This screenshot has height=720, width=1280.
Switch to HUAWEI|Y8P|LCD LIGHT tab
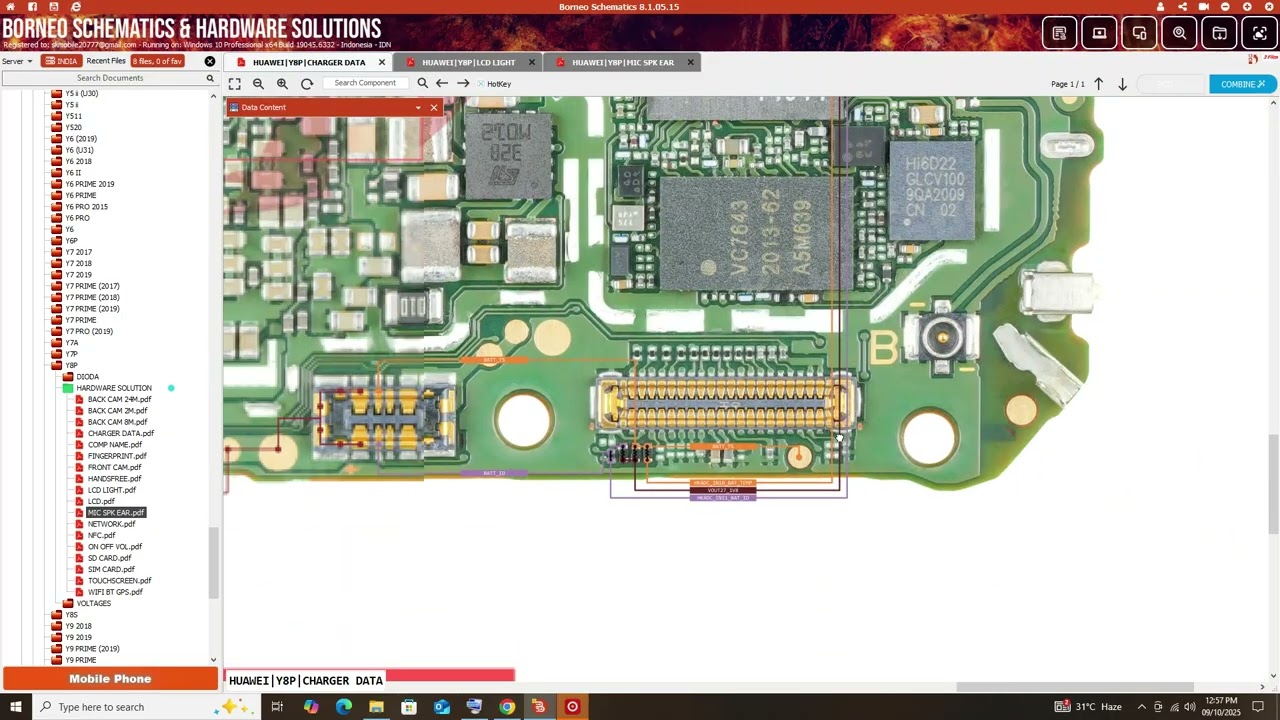point(468,62)
